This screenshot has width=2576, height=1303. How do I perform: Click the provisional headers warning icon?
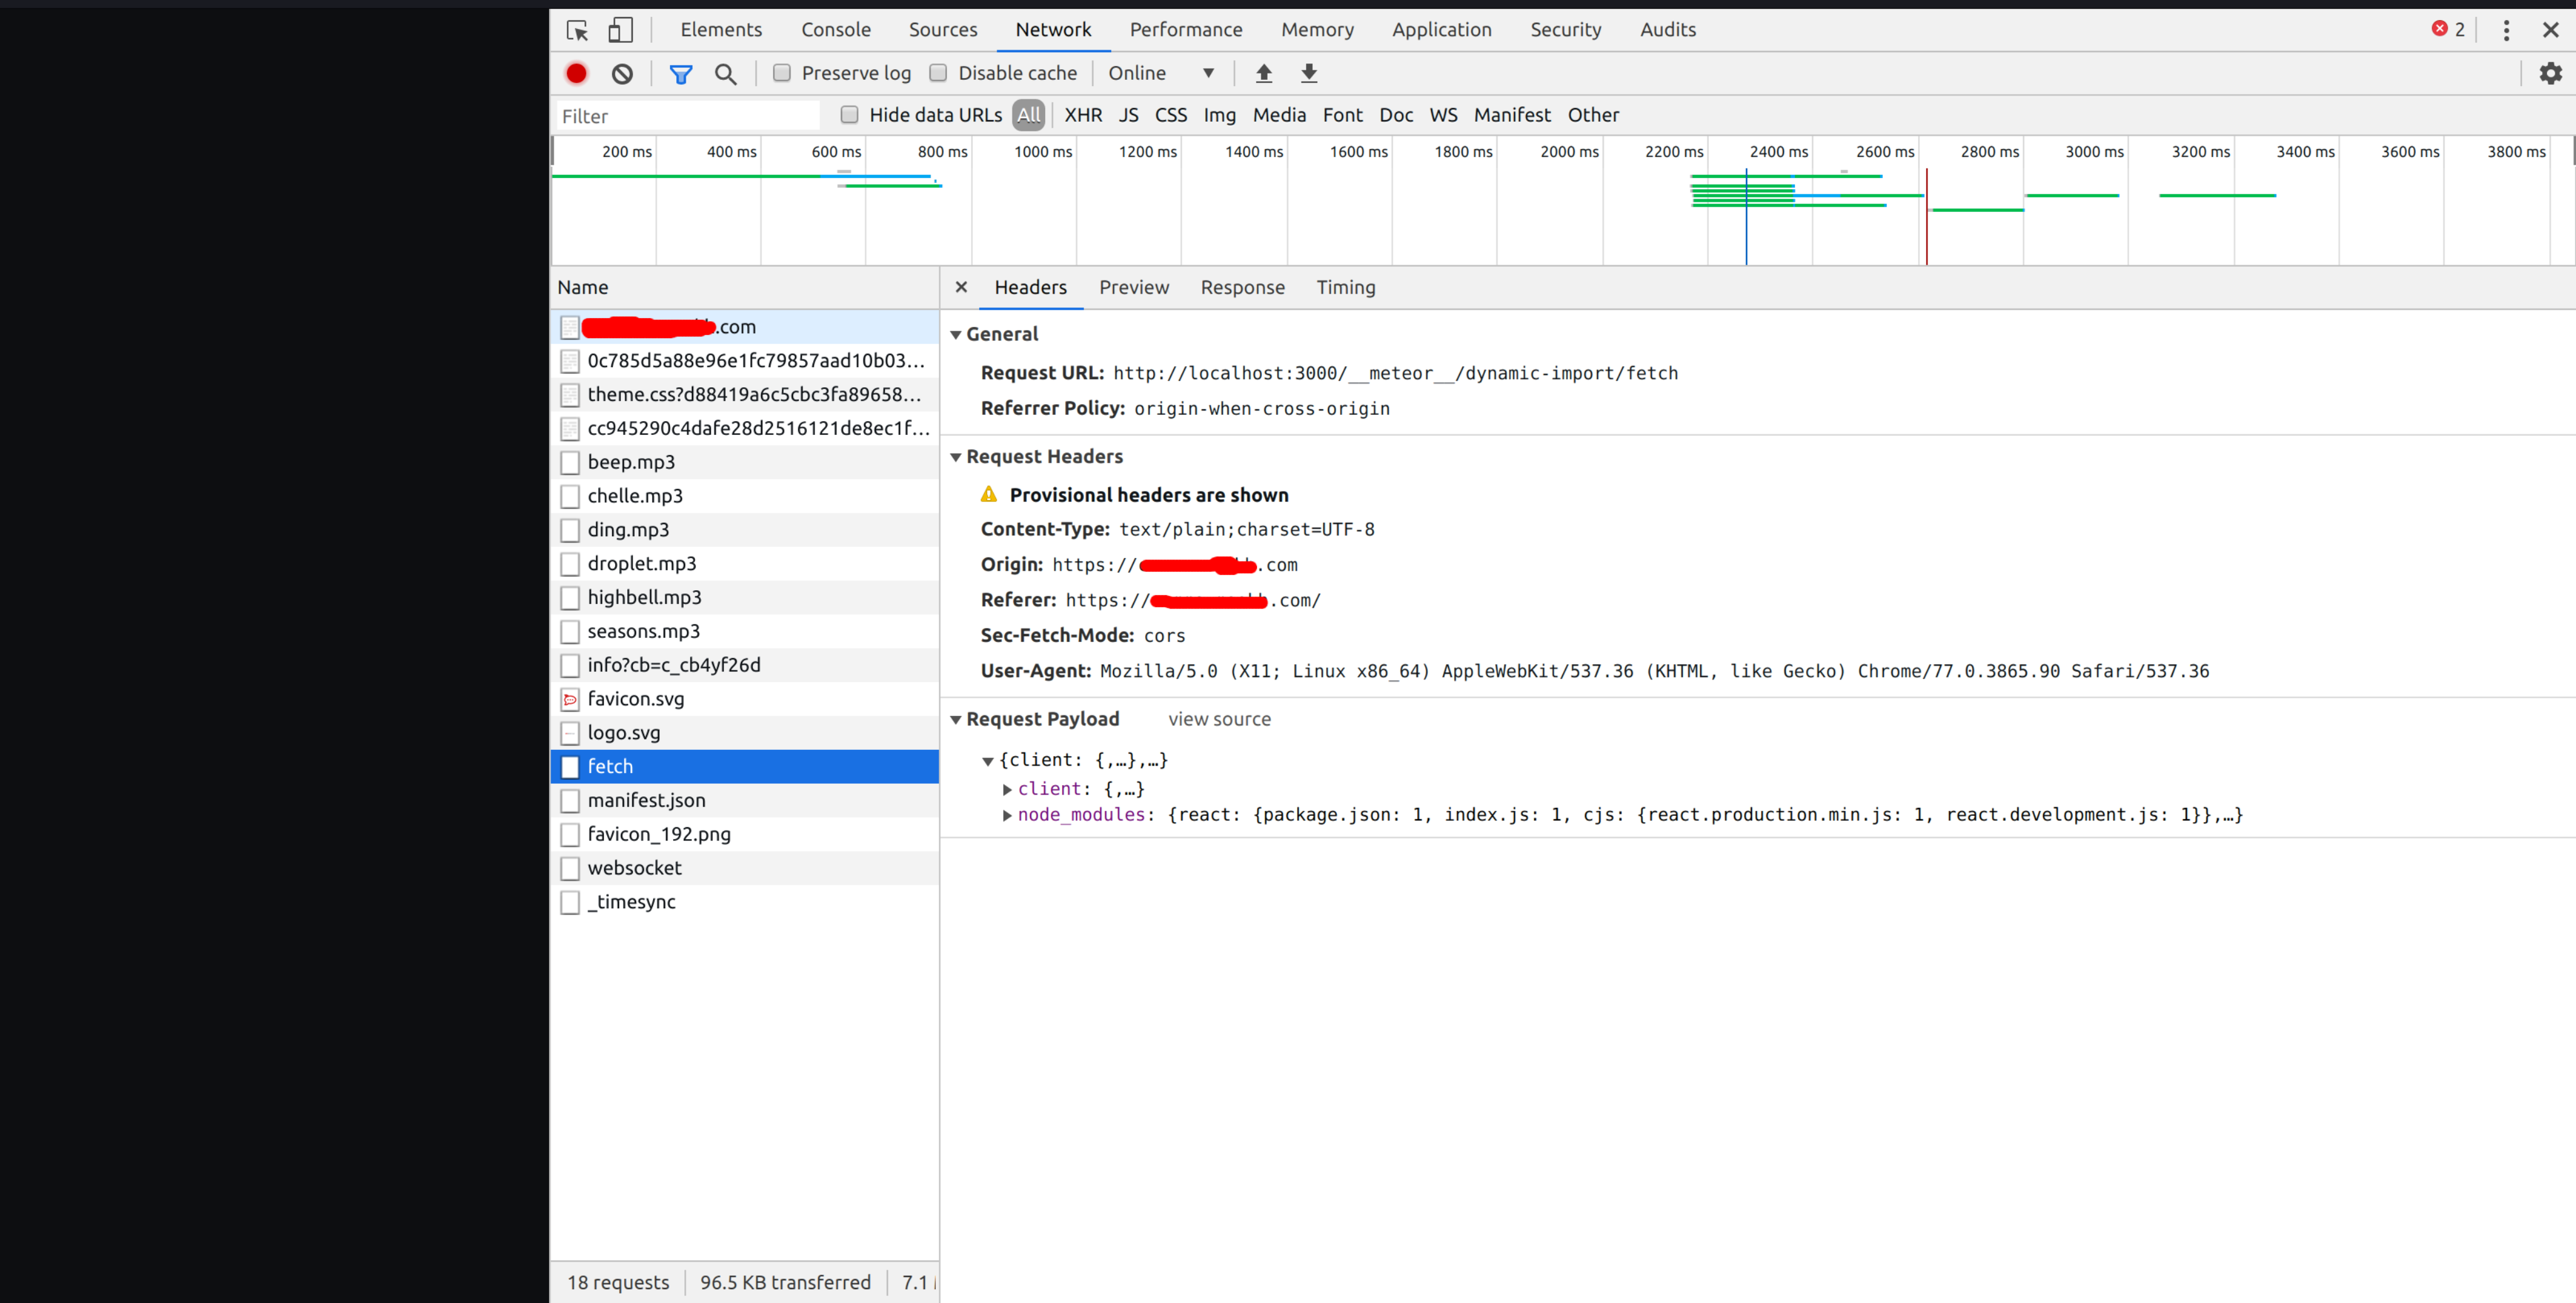pos(989,494)
